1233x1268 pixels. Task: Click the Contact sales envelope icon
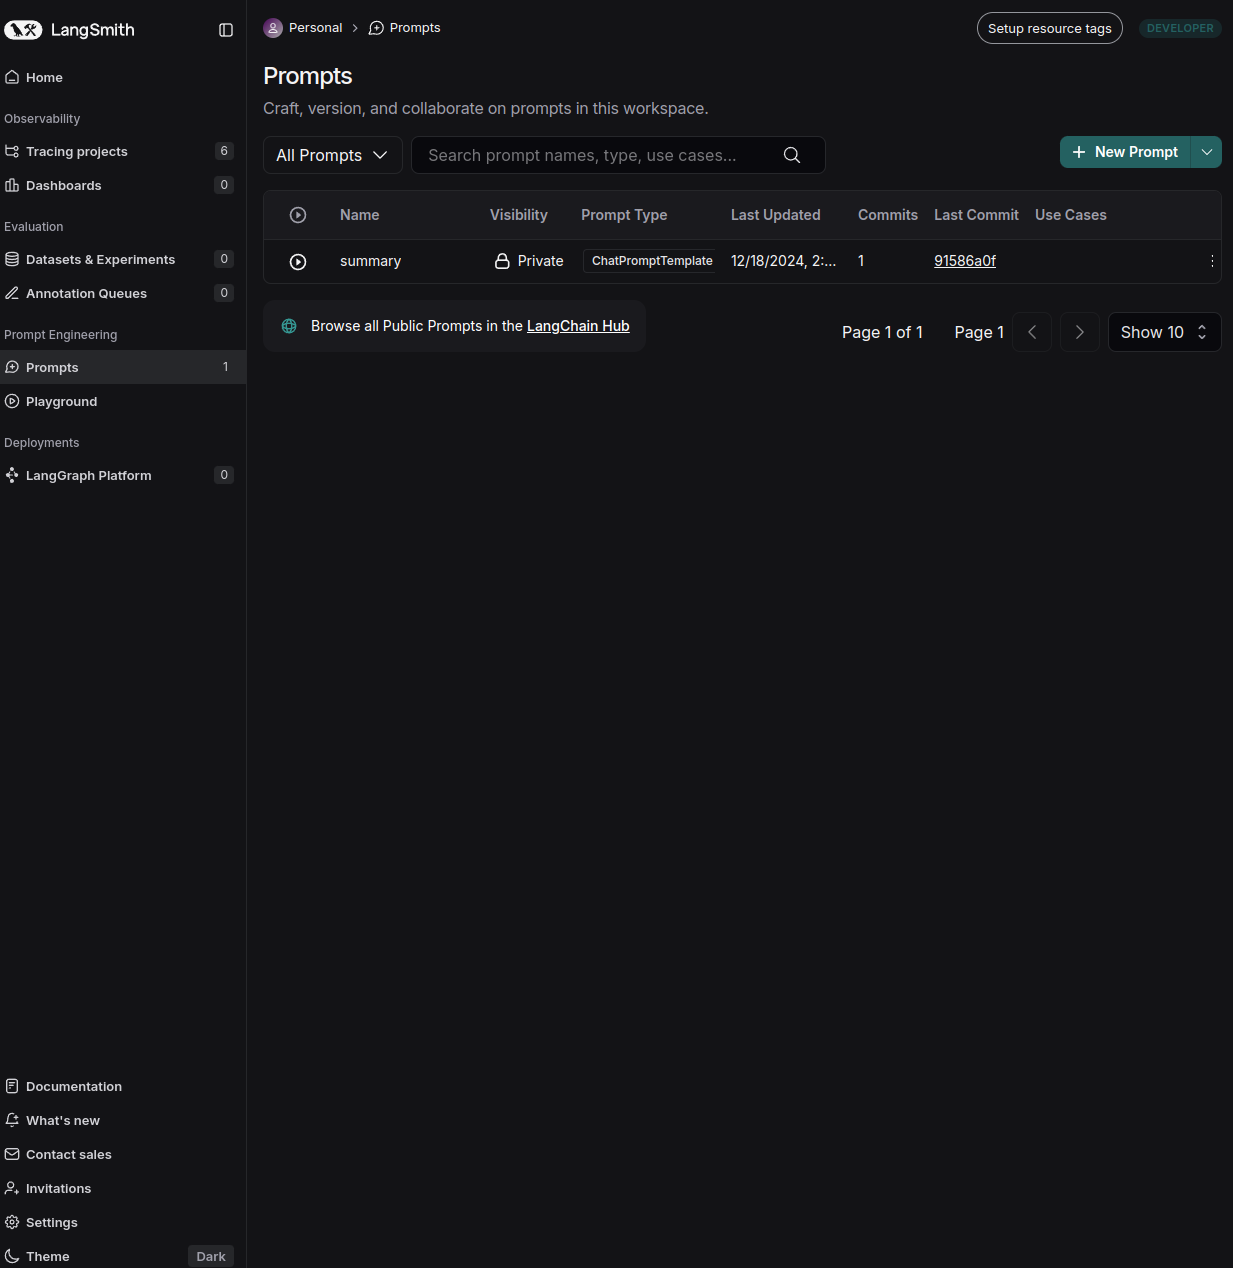[x=12, y=1154]
